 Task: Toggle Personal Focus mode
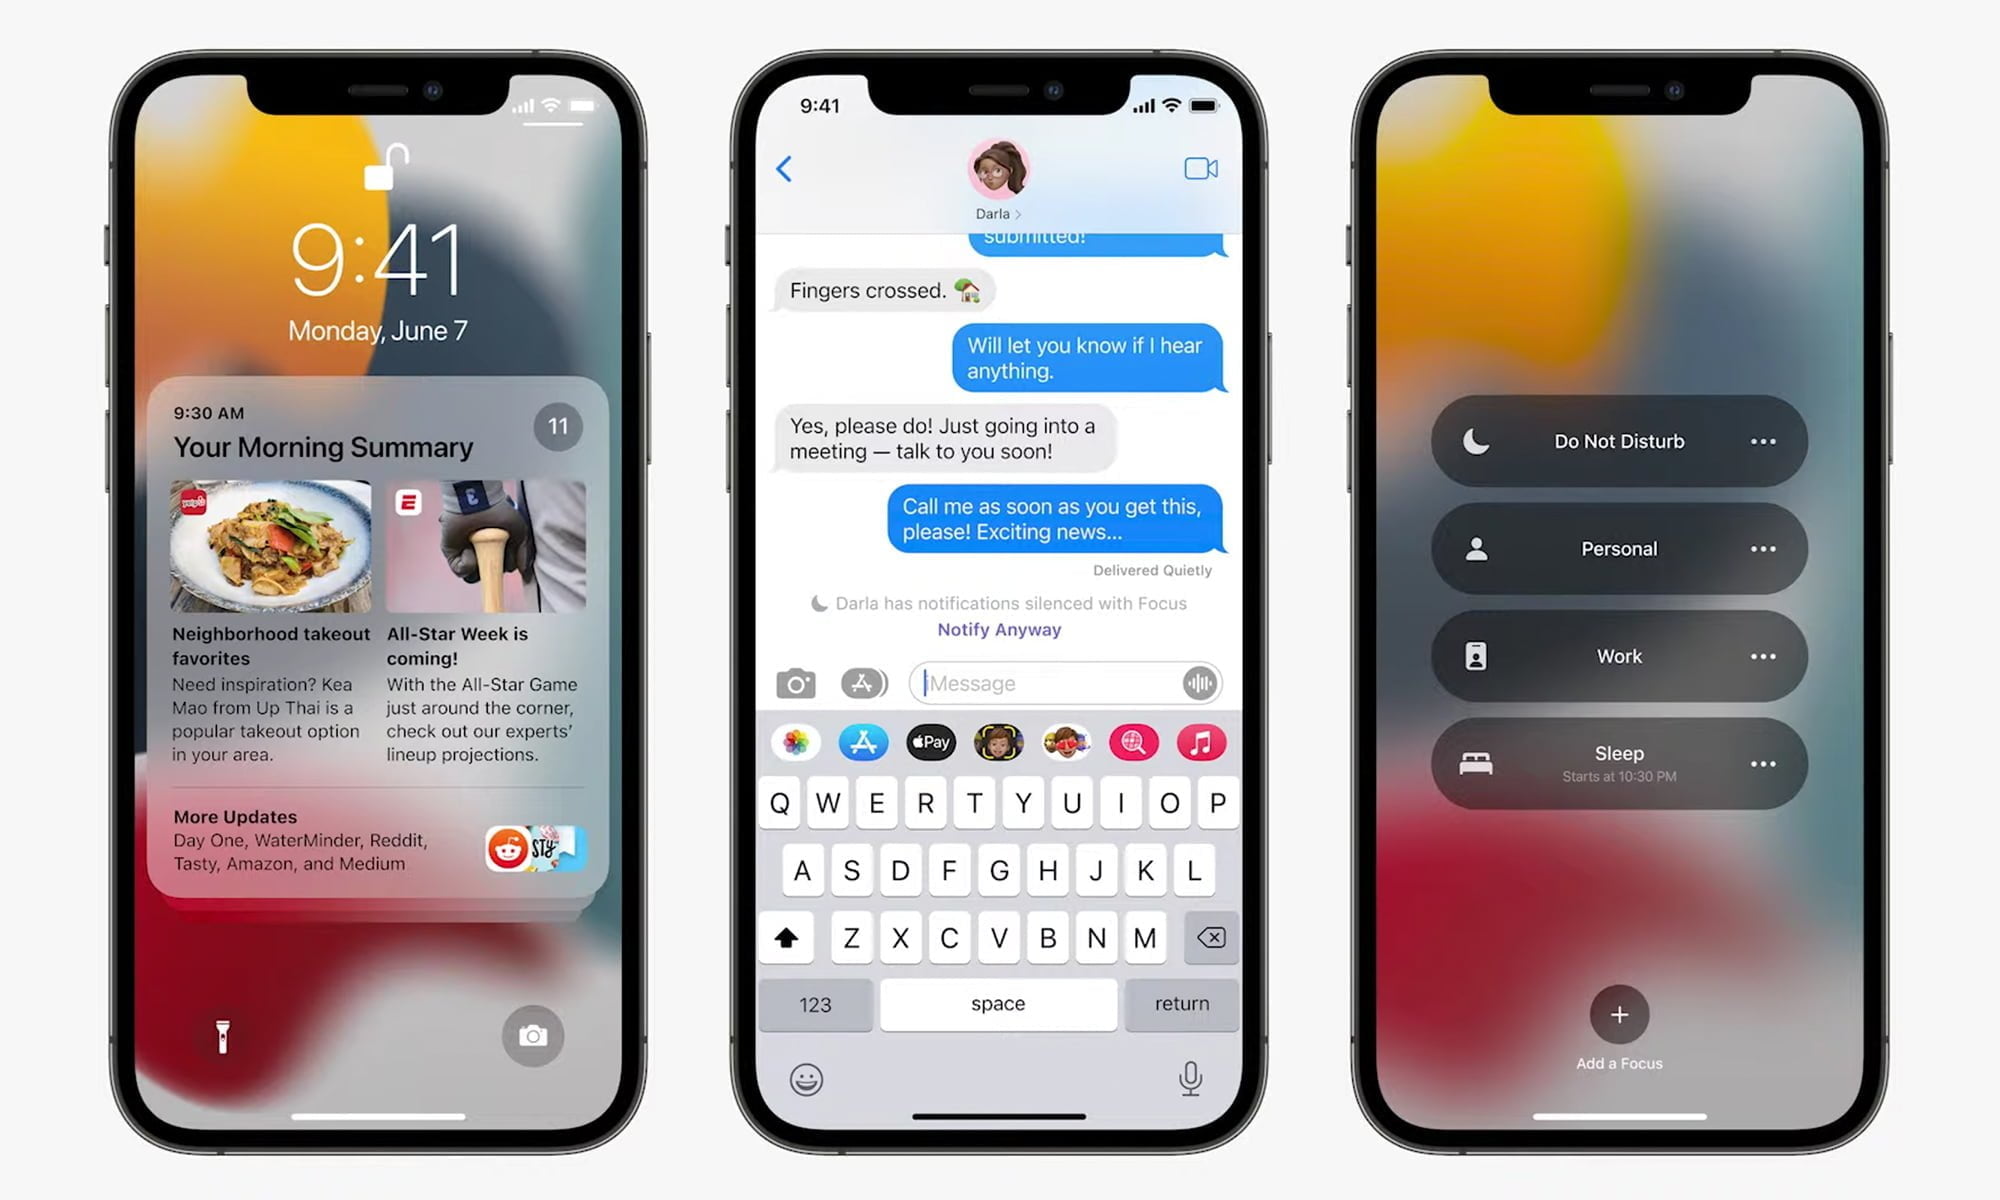(x=1619, y=547)
